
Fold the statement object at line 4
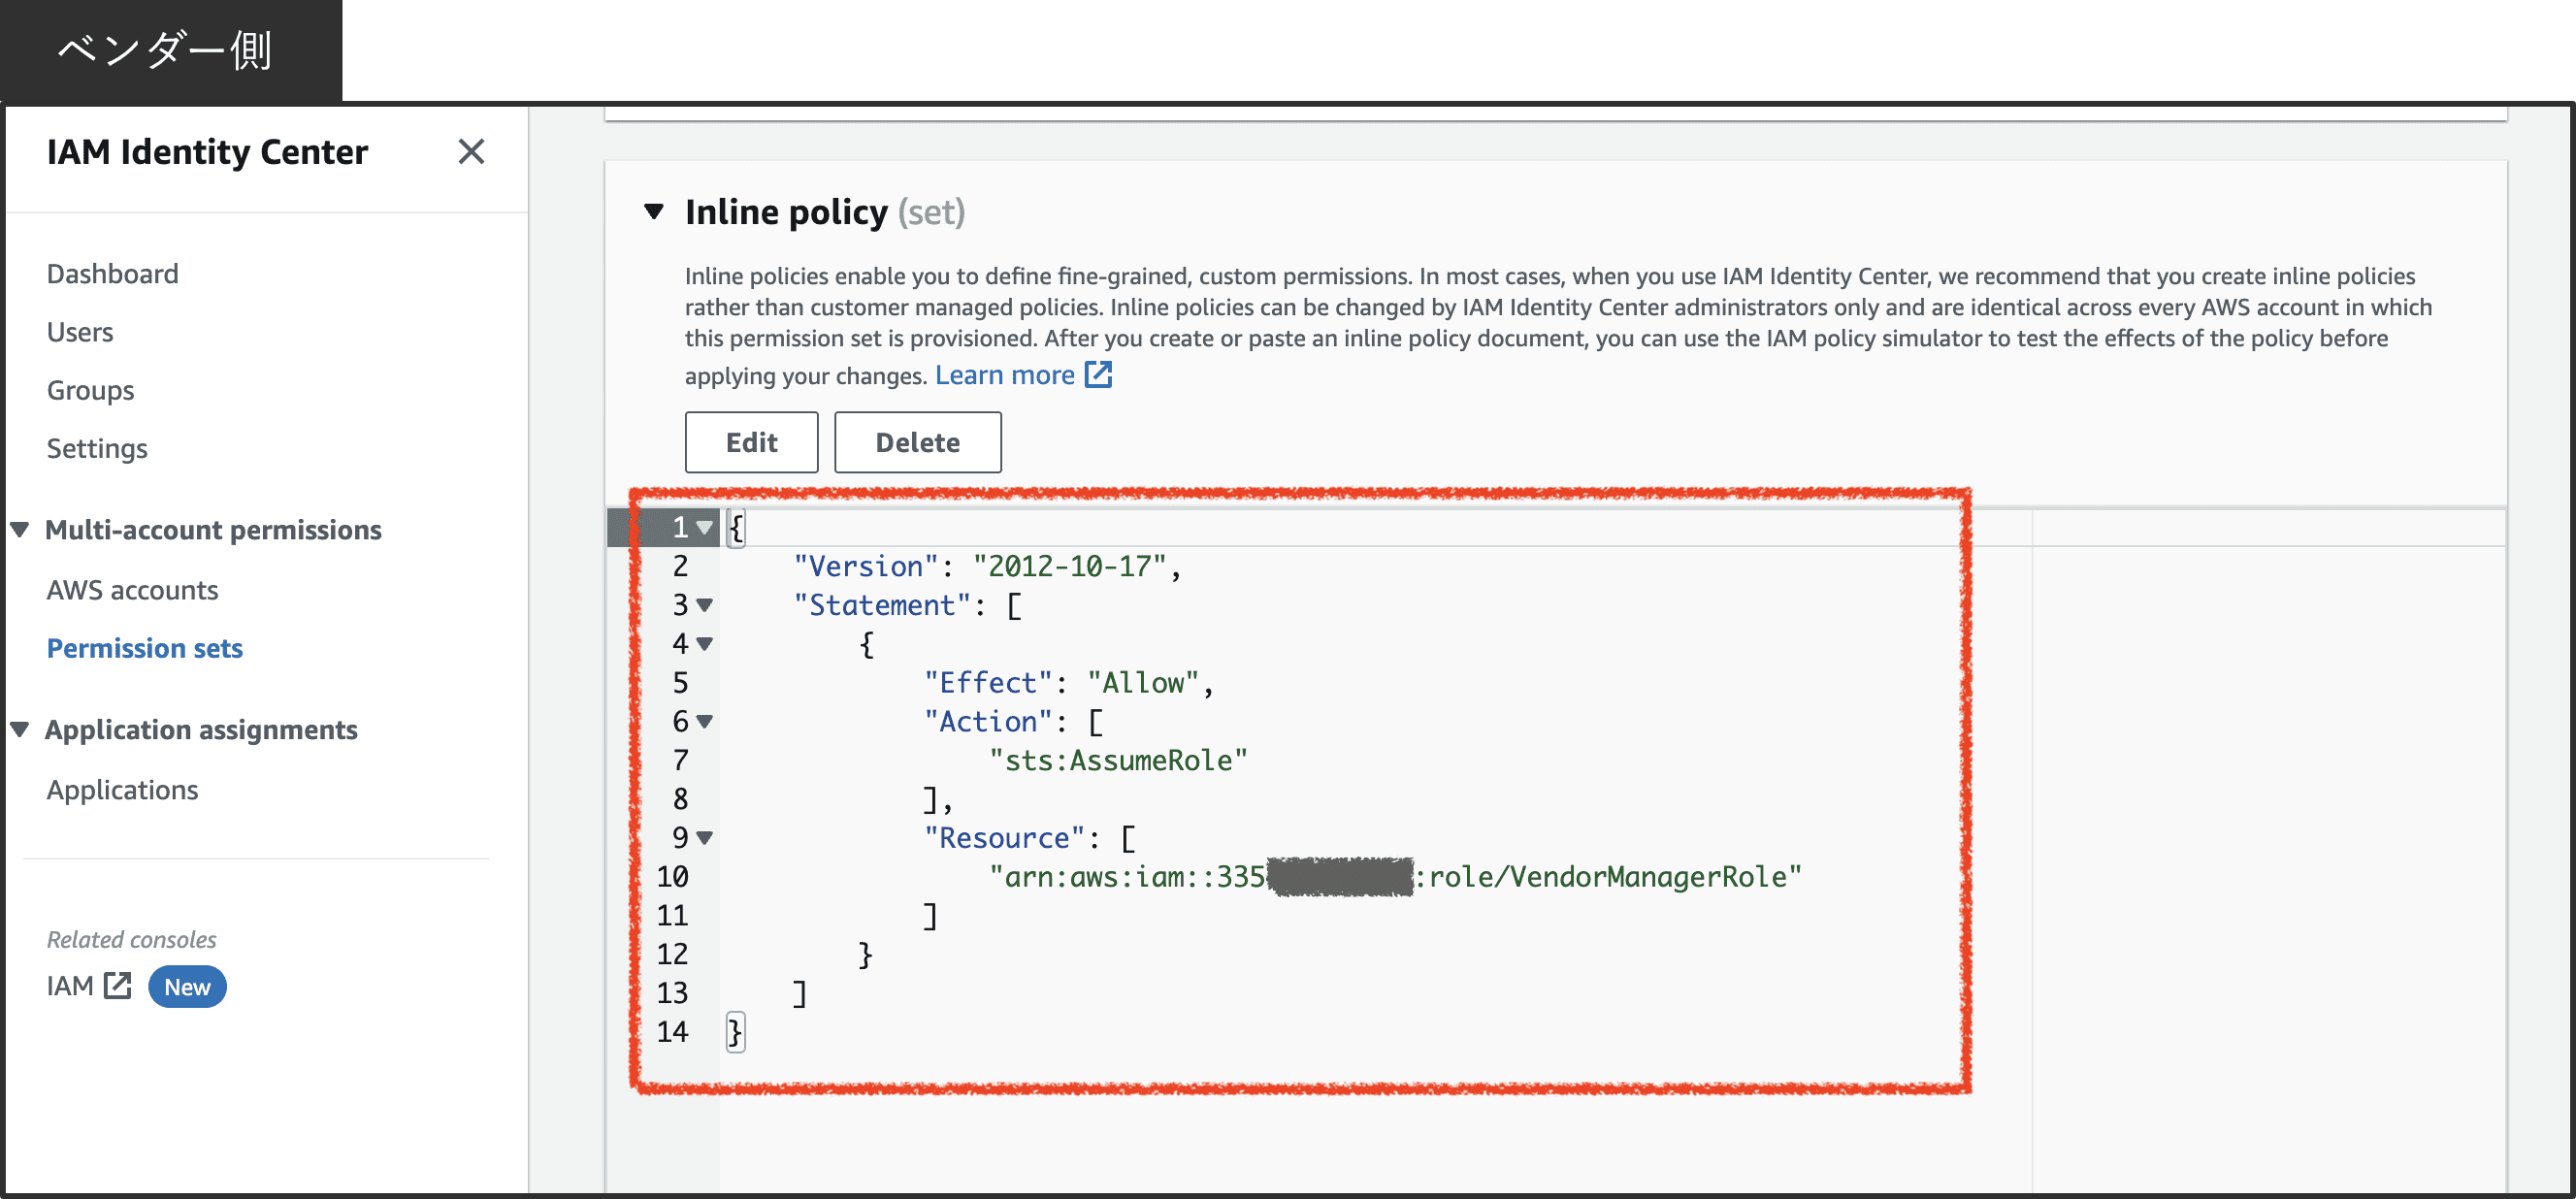point(705,644)
